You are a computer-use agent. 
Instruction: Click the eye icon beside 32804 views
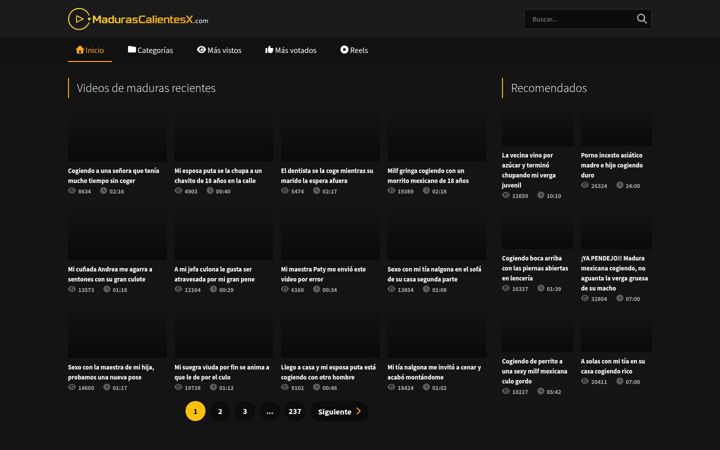pyautogui.click(x=585, y=298)
